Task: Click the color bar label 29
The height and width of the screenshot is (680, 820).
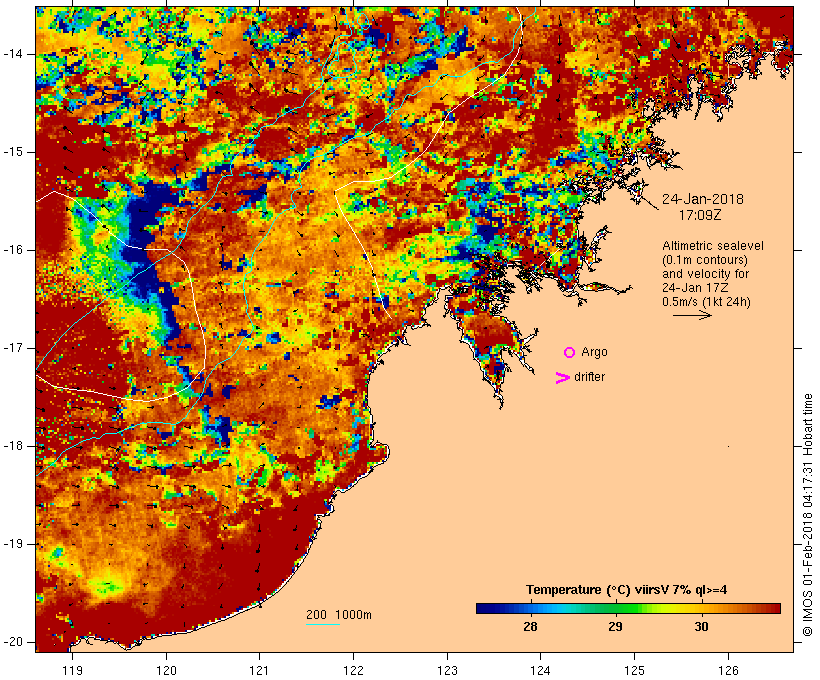Action: (x=616, y=626)
